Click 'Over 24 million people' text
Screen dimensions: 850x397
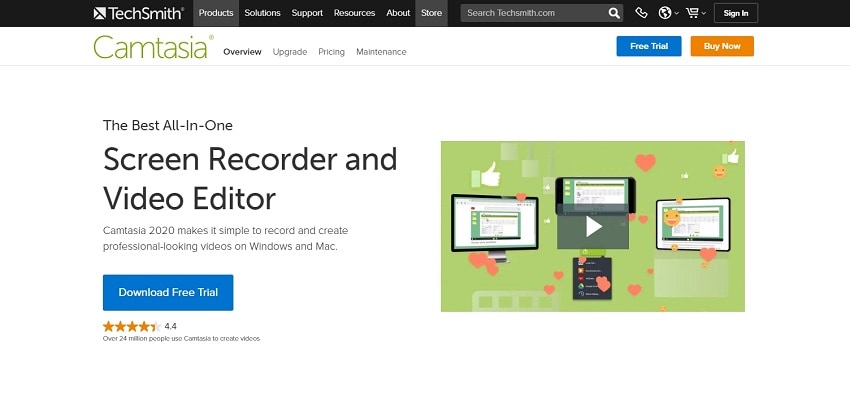[181, 339]
